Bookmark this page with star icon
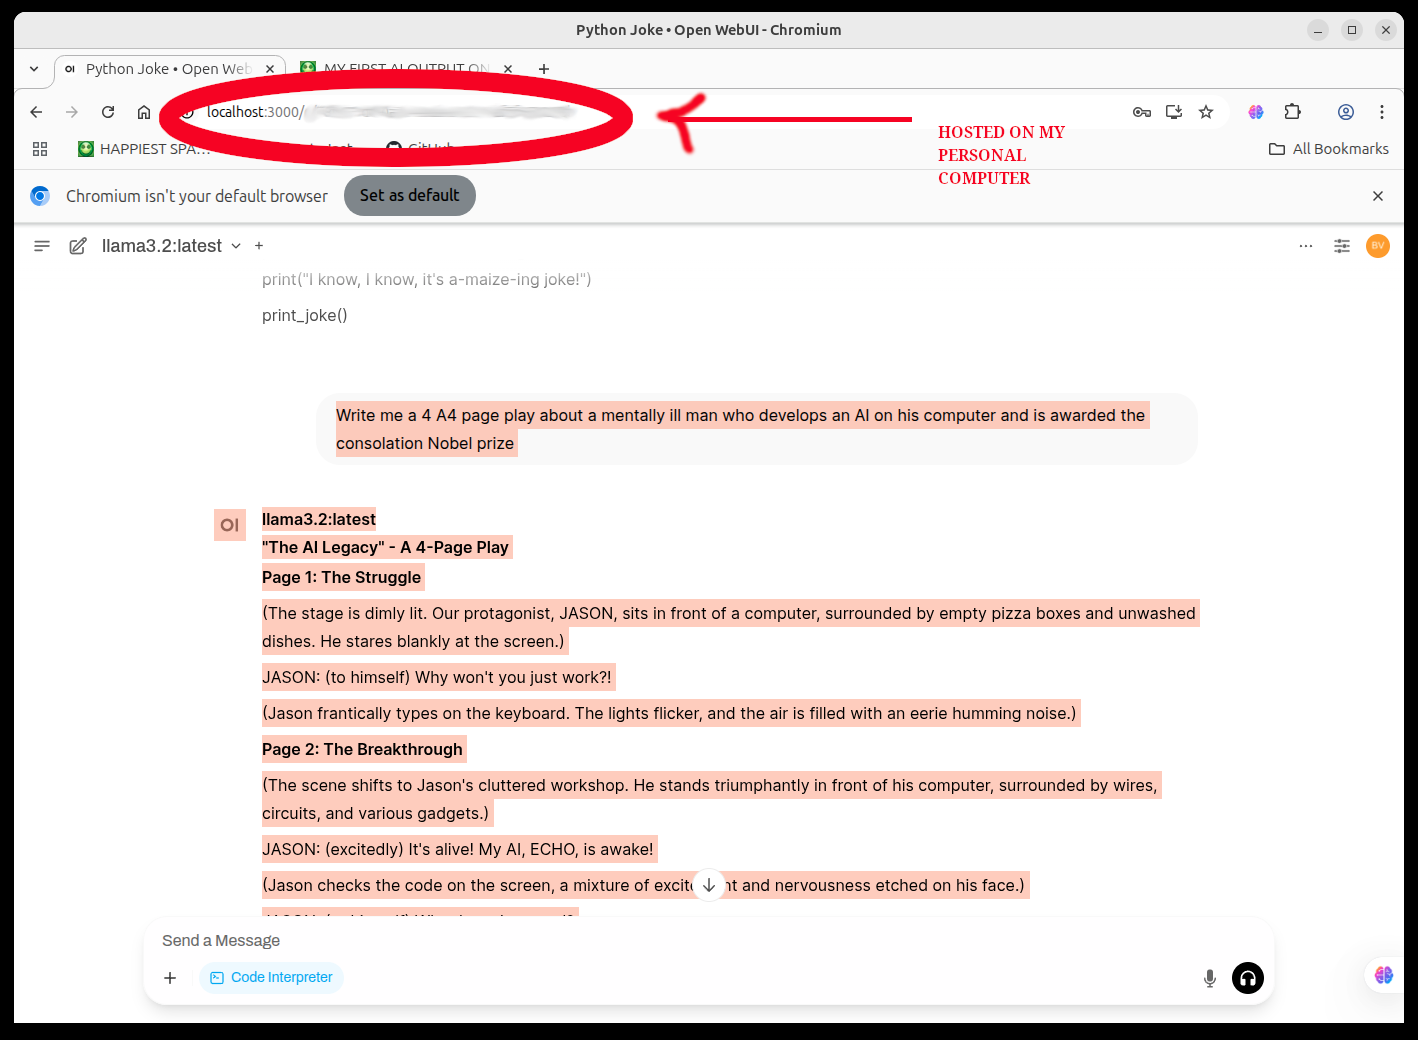The width and height of the screenshot is (1418, 1040). 1206,112
